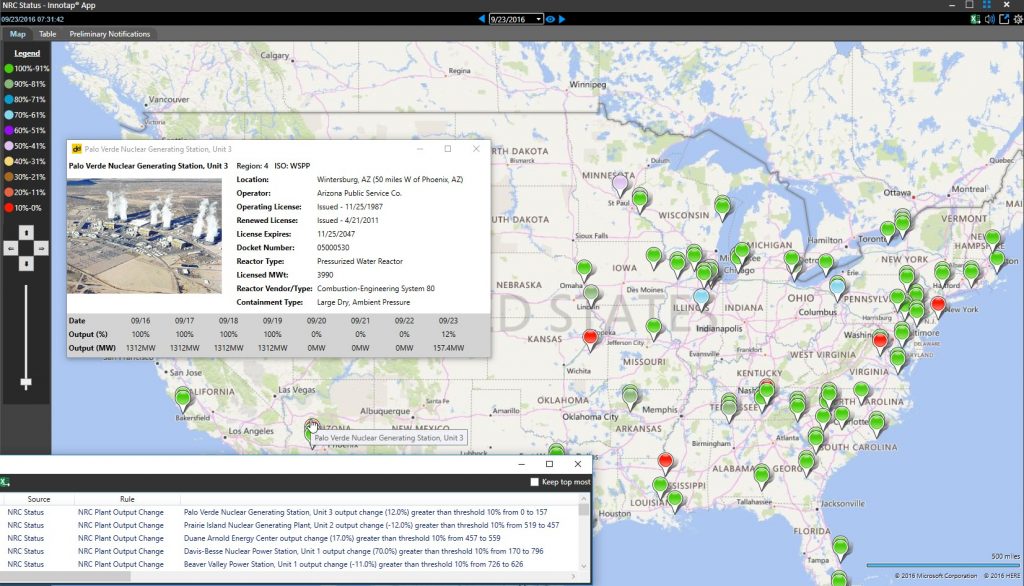
Task: Click the 100%-91% green legend swatch
Action: click(x=8, y=68)
